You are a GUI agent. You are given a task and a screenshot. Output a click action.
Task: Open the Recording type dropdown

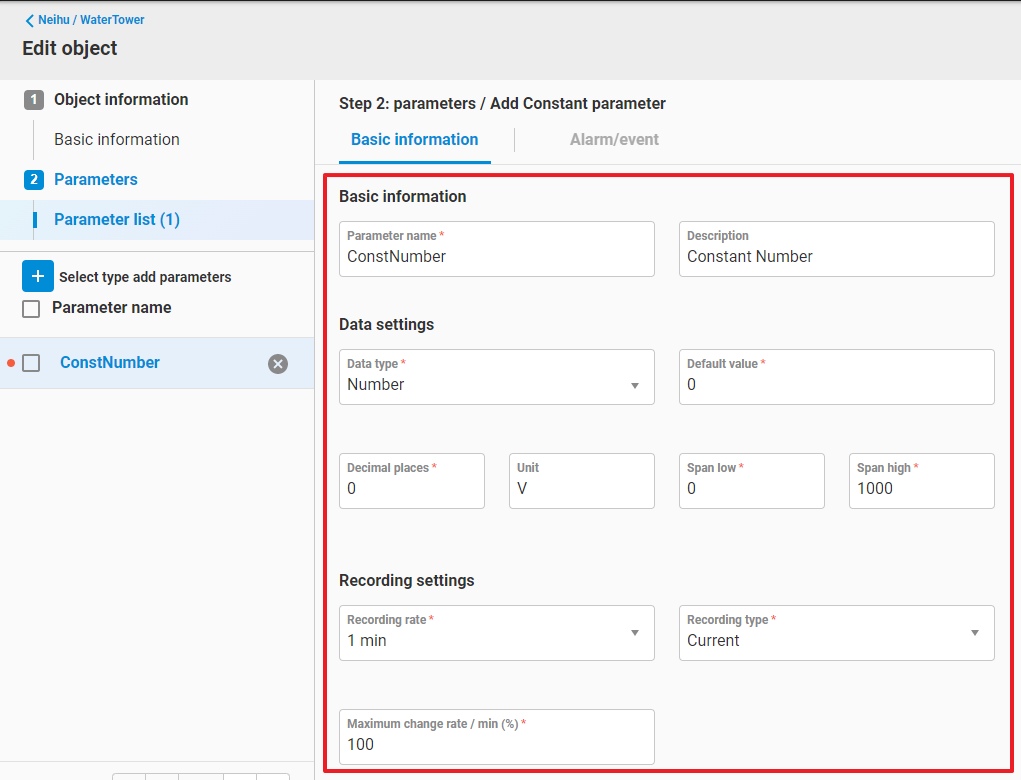(x=836, y=640)
